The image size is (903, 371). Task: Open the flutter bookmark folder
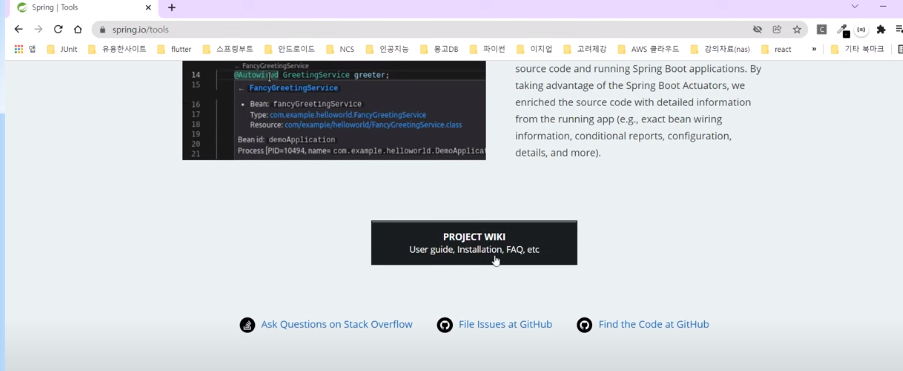[174, 49]
